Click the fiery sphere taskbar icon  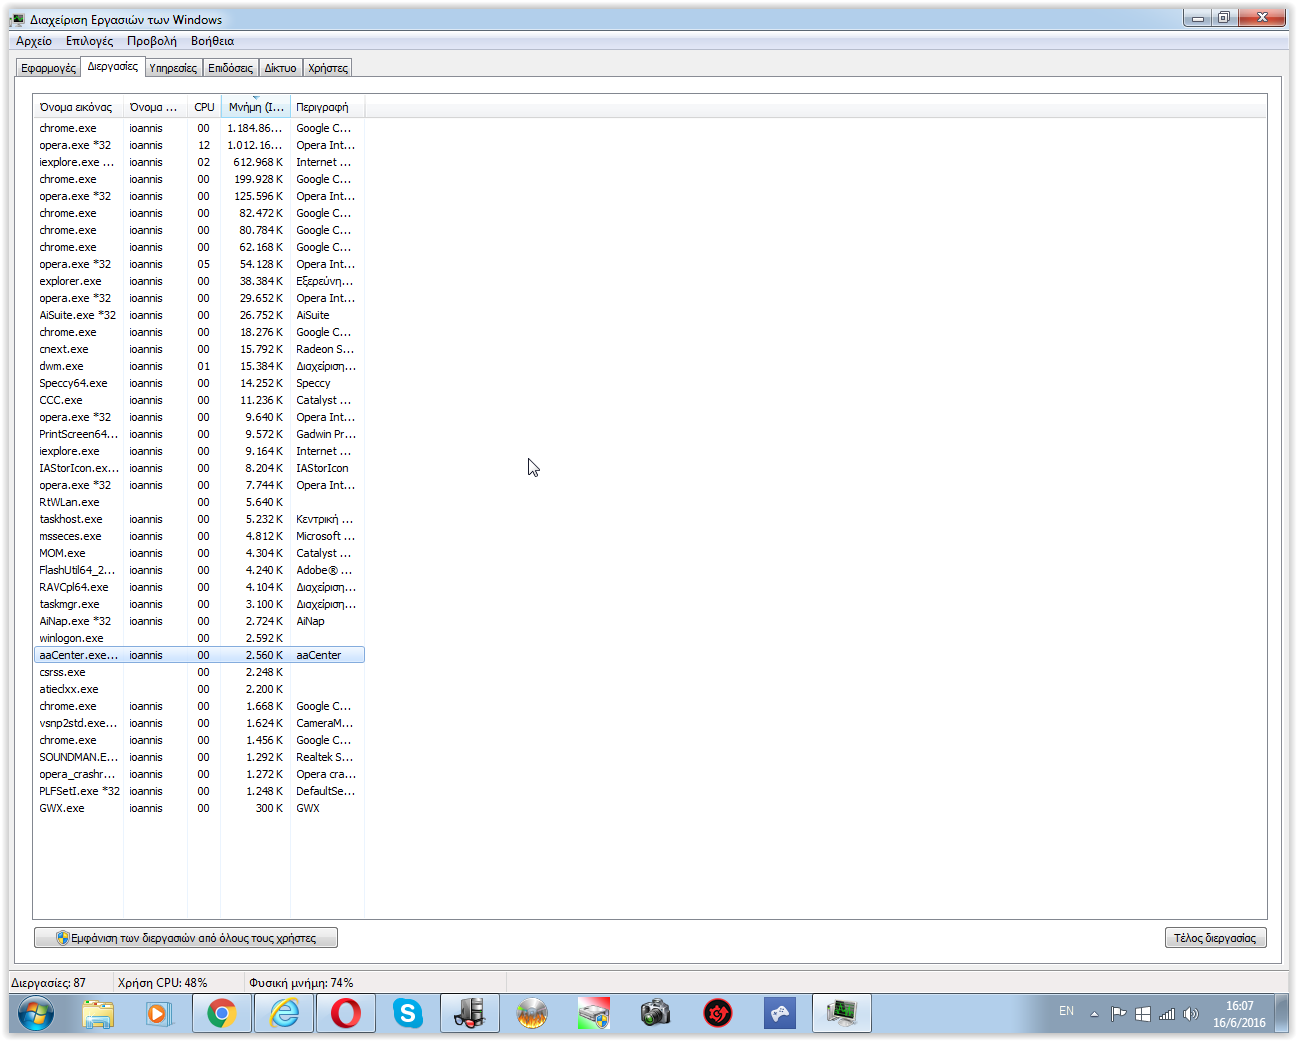click(x=532, y=1014)
